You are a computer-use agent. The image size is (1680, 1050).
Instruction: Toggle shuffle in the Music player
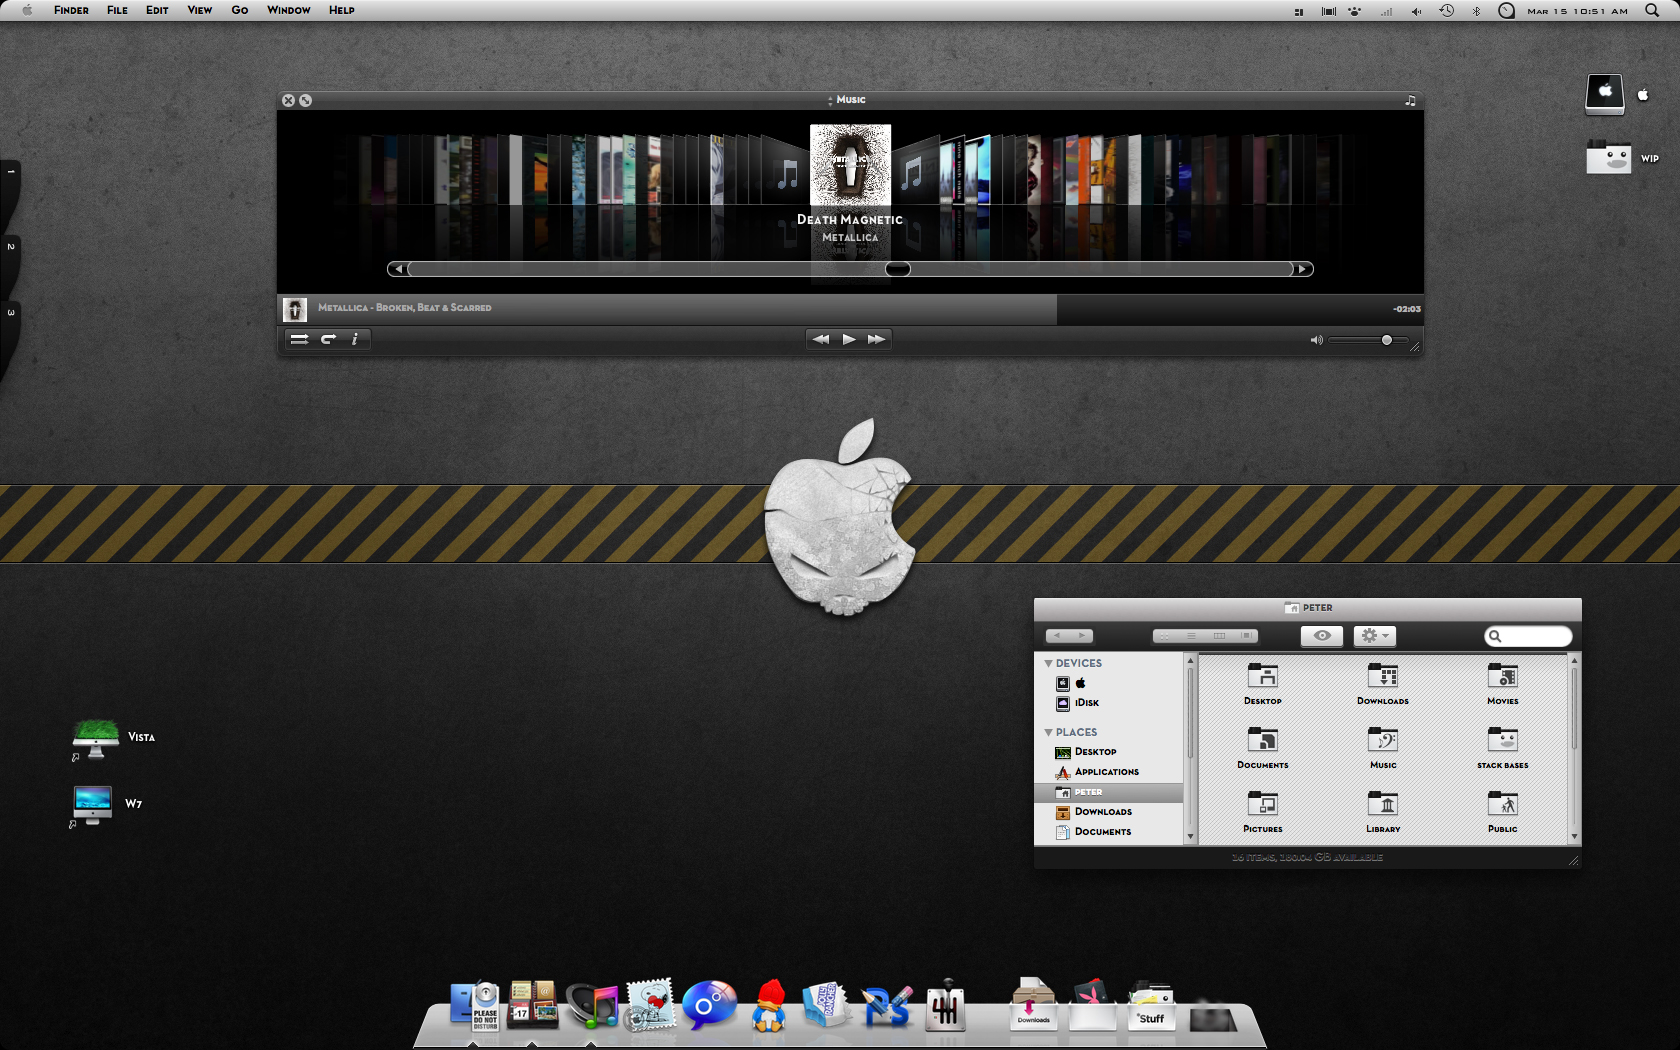click(x=299, y=339)
